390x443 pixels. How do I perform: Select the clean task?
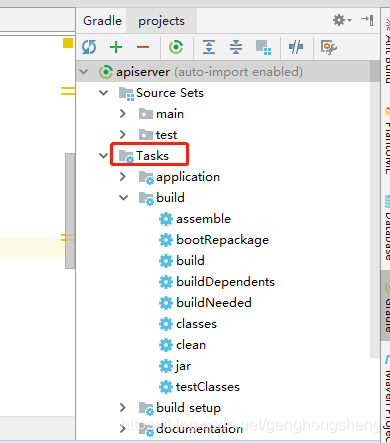tap(182, 345)
